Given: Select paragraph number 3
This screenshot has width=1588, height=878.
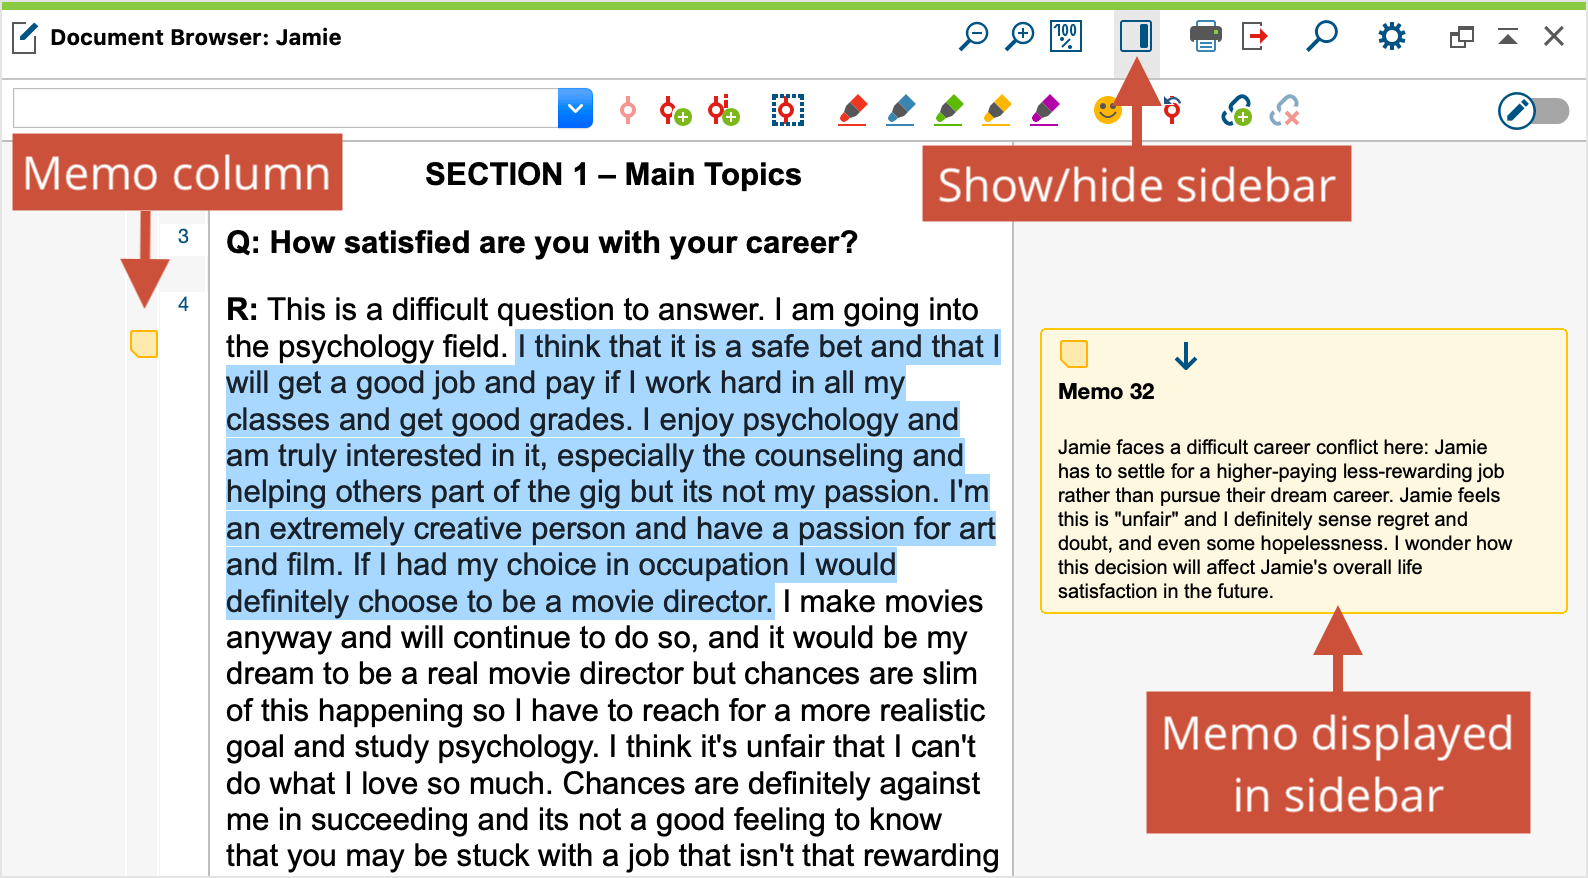Looking at the screenshot, I should [183, 237].
